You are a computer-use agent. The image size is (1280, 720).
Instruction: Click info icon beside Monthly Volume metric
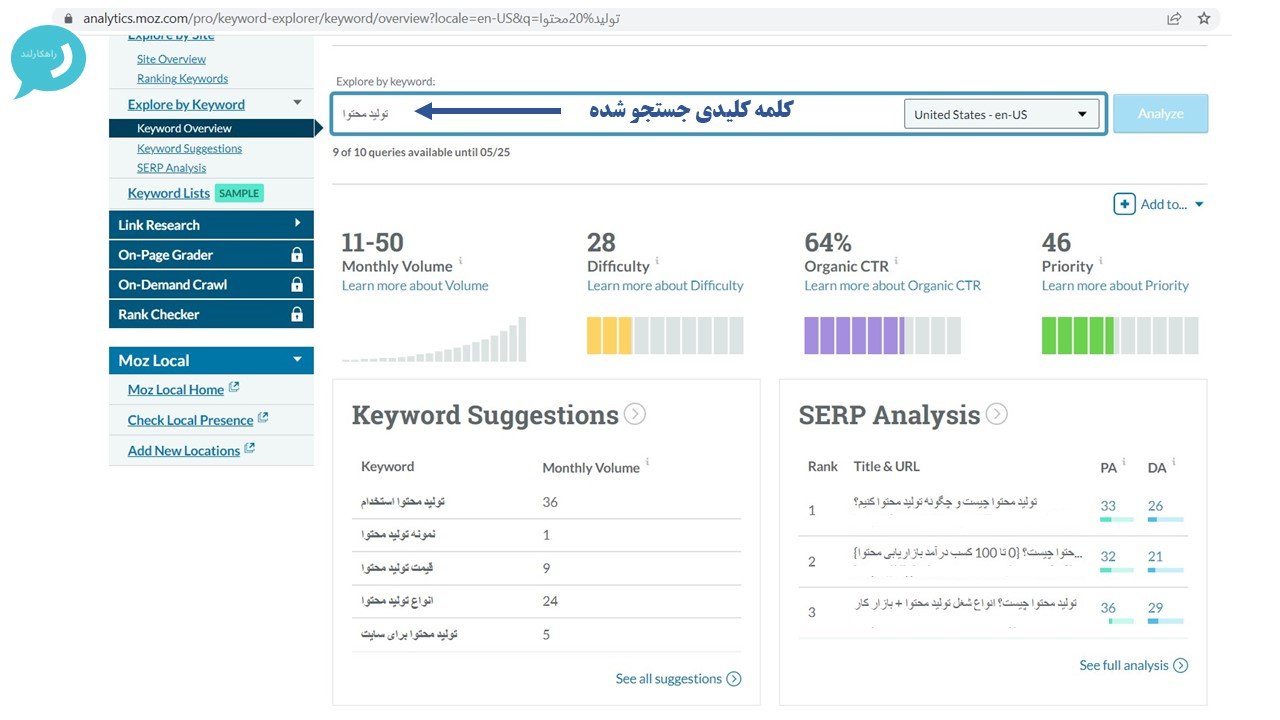tap(461, 262)
